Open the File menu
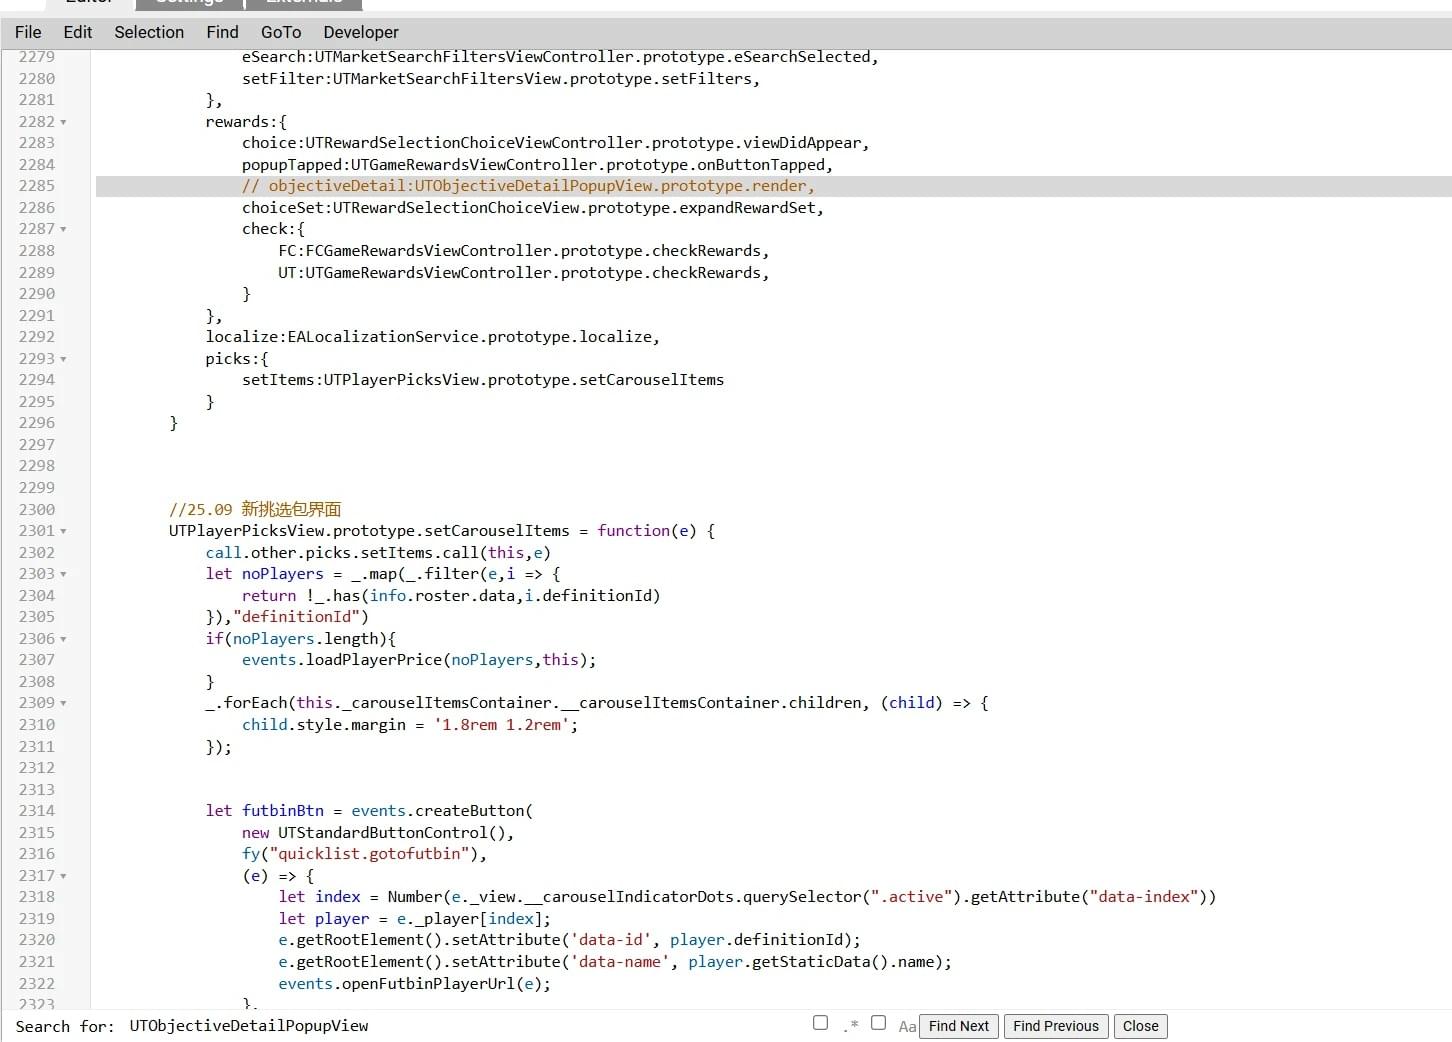 pos(28,32)
